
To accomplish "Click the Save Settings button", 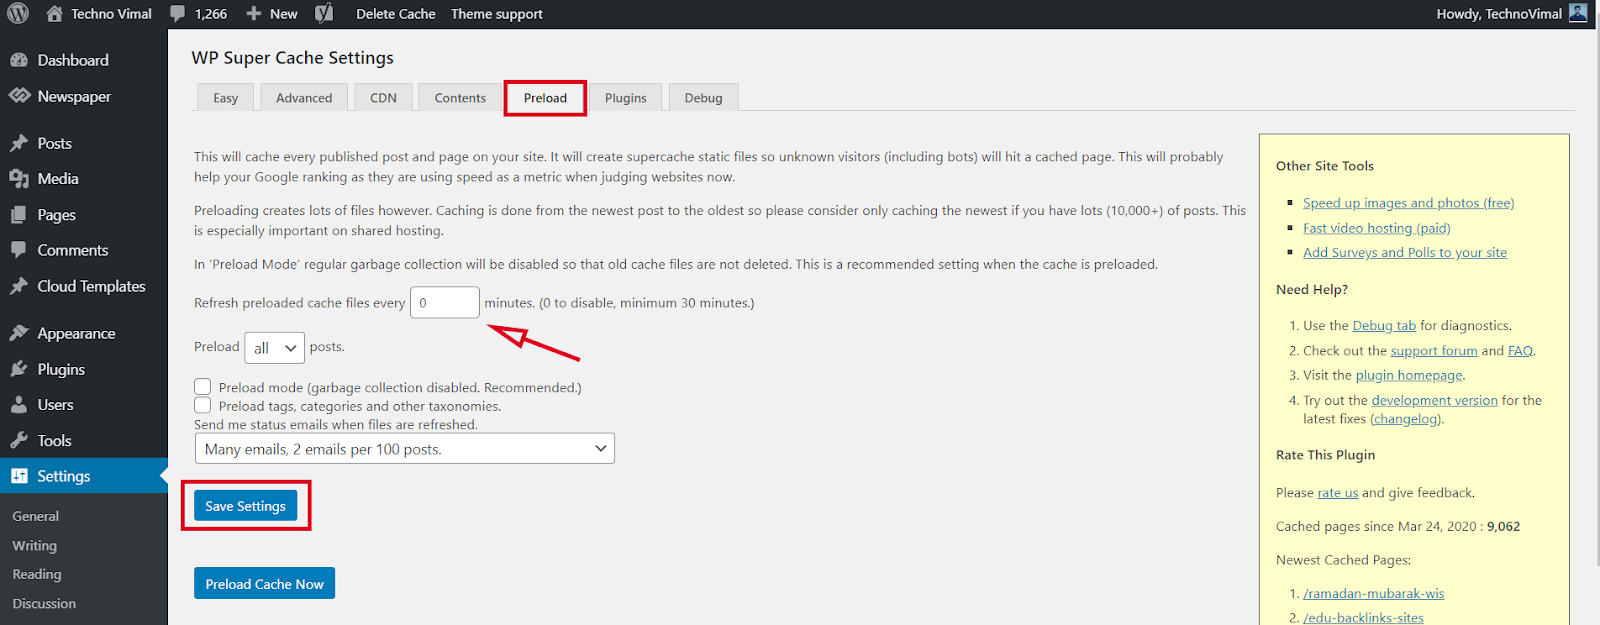I will click(x=246, y=506).
